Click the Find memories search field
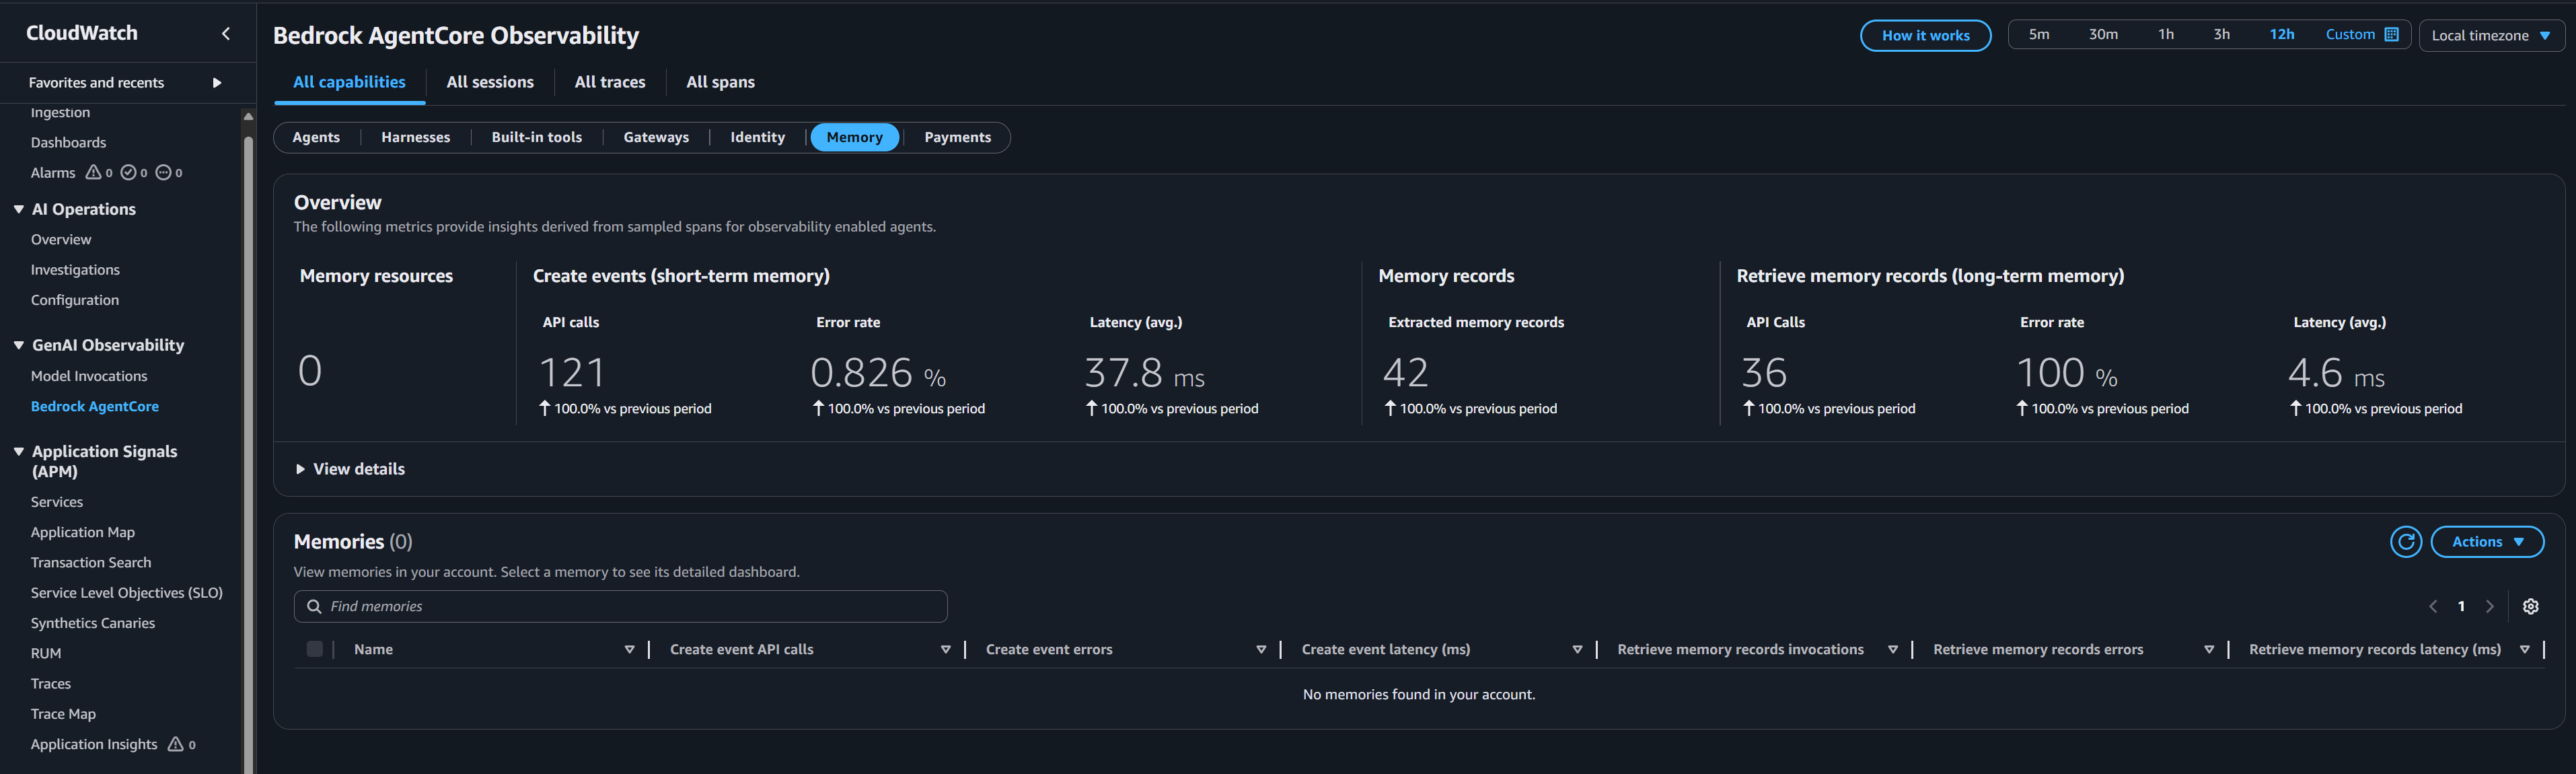This screenshot has height=774, width=2576. pos(620,606)
